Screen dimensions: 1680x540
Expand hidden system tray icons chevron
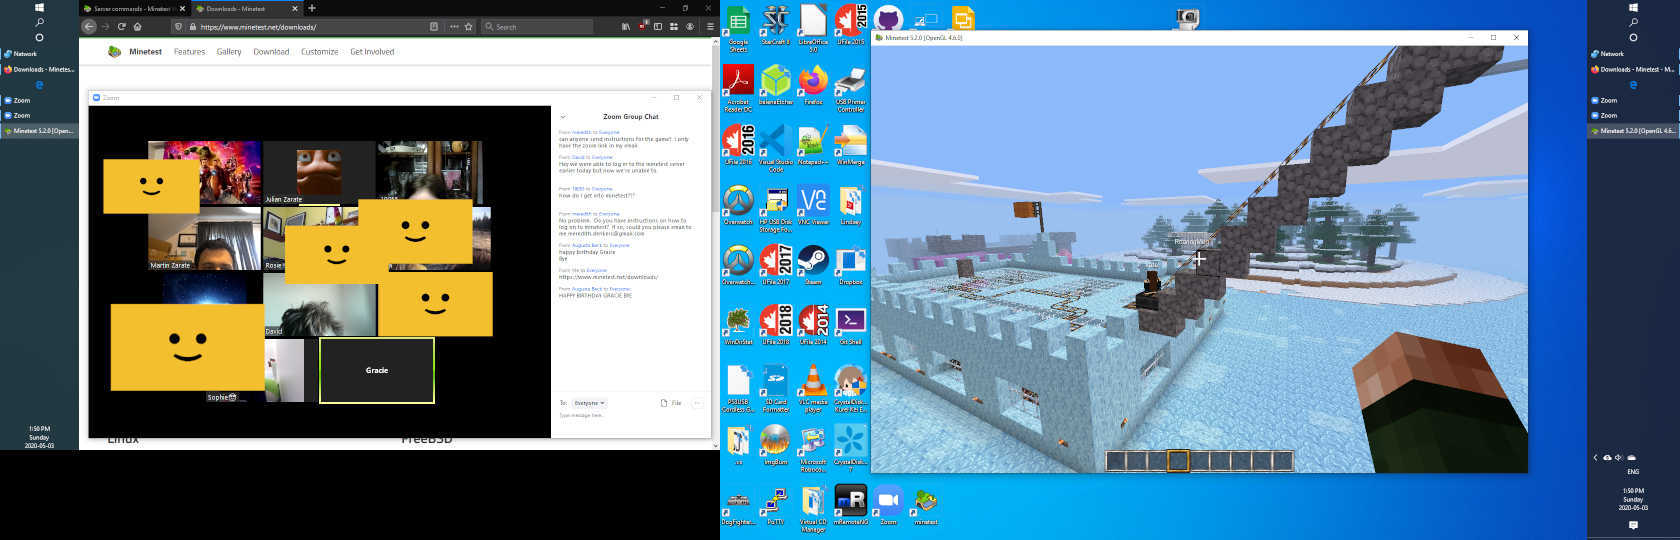tap(1595, 457)
